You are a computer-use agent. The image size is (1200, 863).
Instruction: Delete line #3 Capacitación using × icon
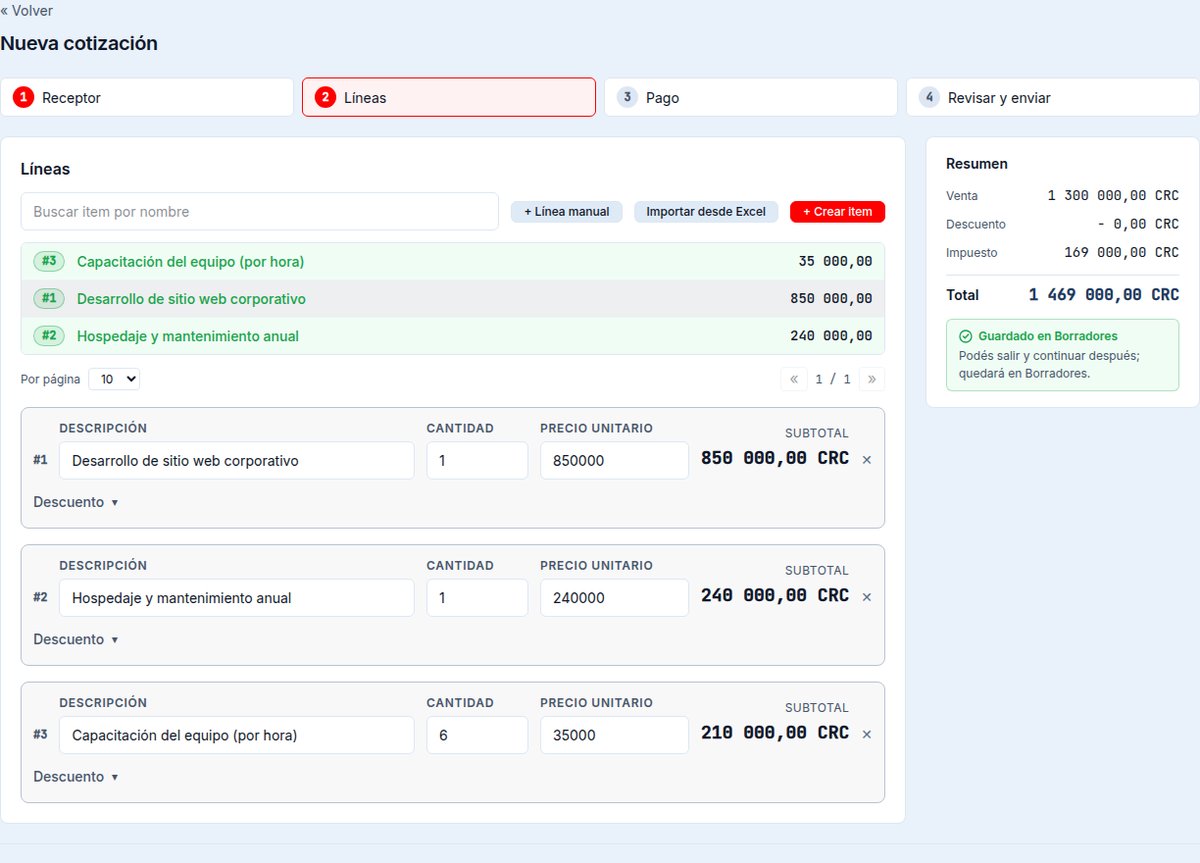(x=867, y=734)
